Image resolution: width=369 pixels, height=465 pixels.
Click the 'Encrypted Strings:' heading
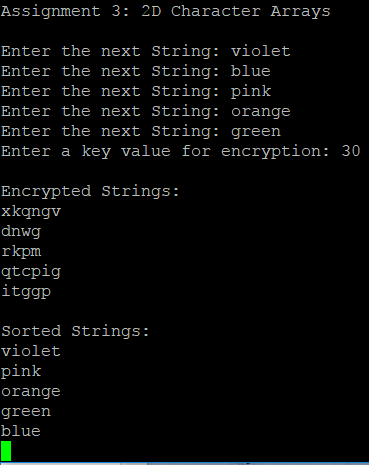click(x=90, y=192)
